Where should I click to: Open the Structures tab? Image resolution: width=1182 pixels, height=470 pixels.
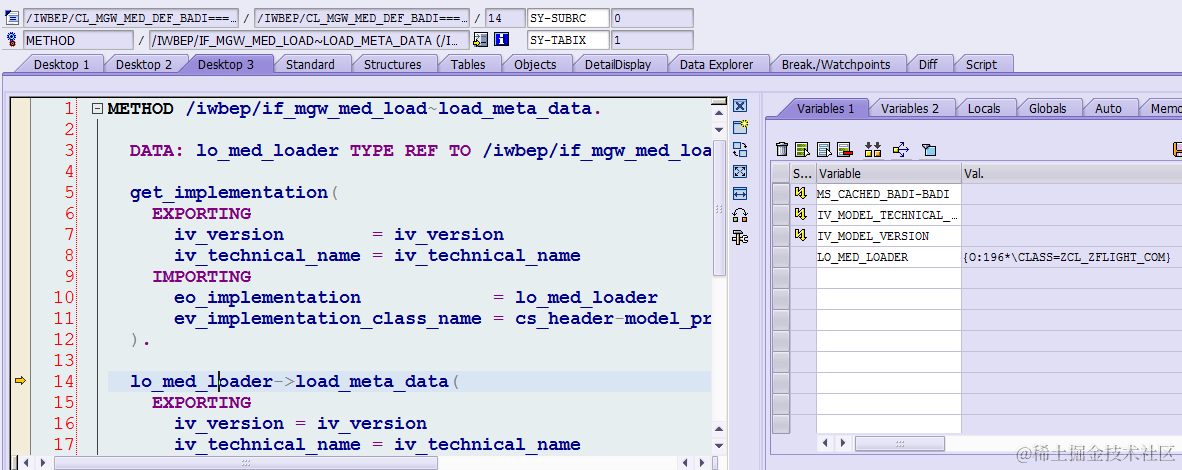392,65
